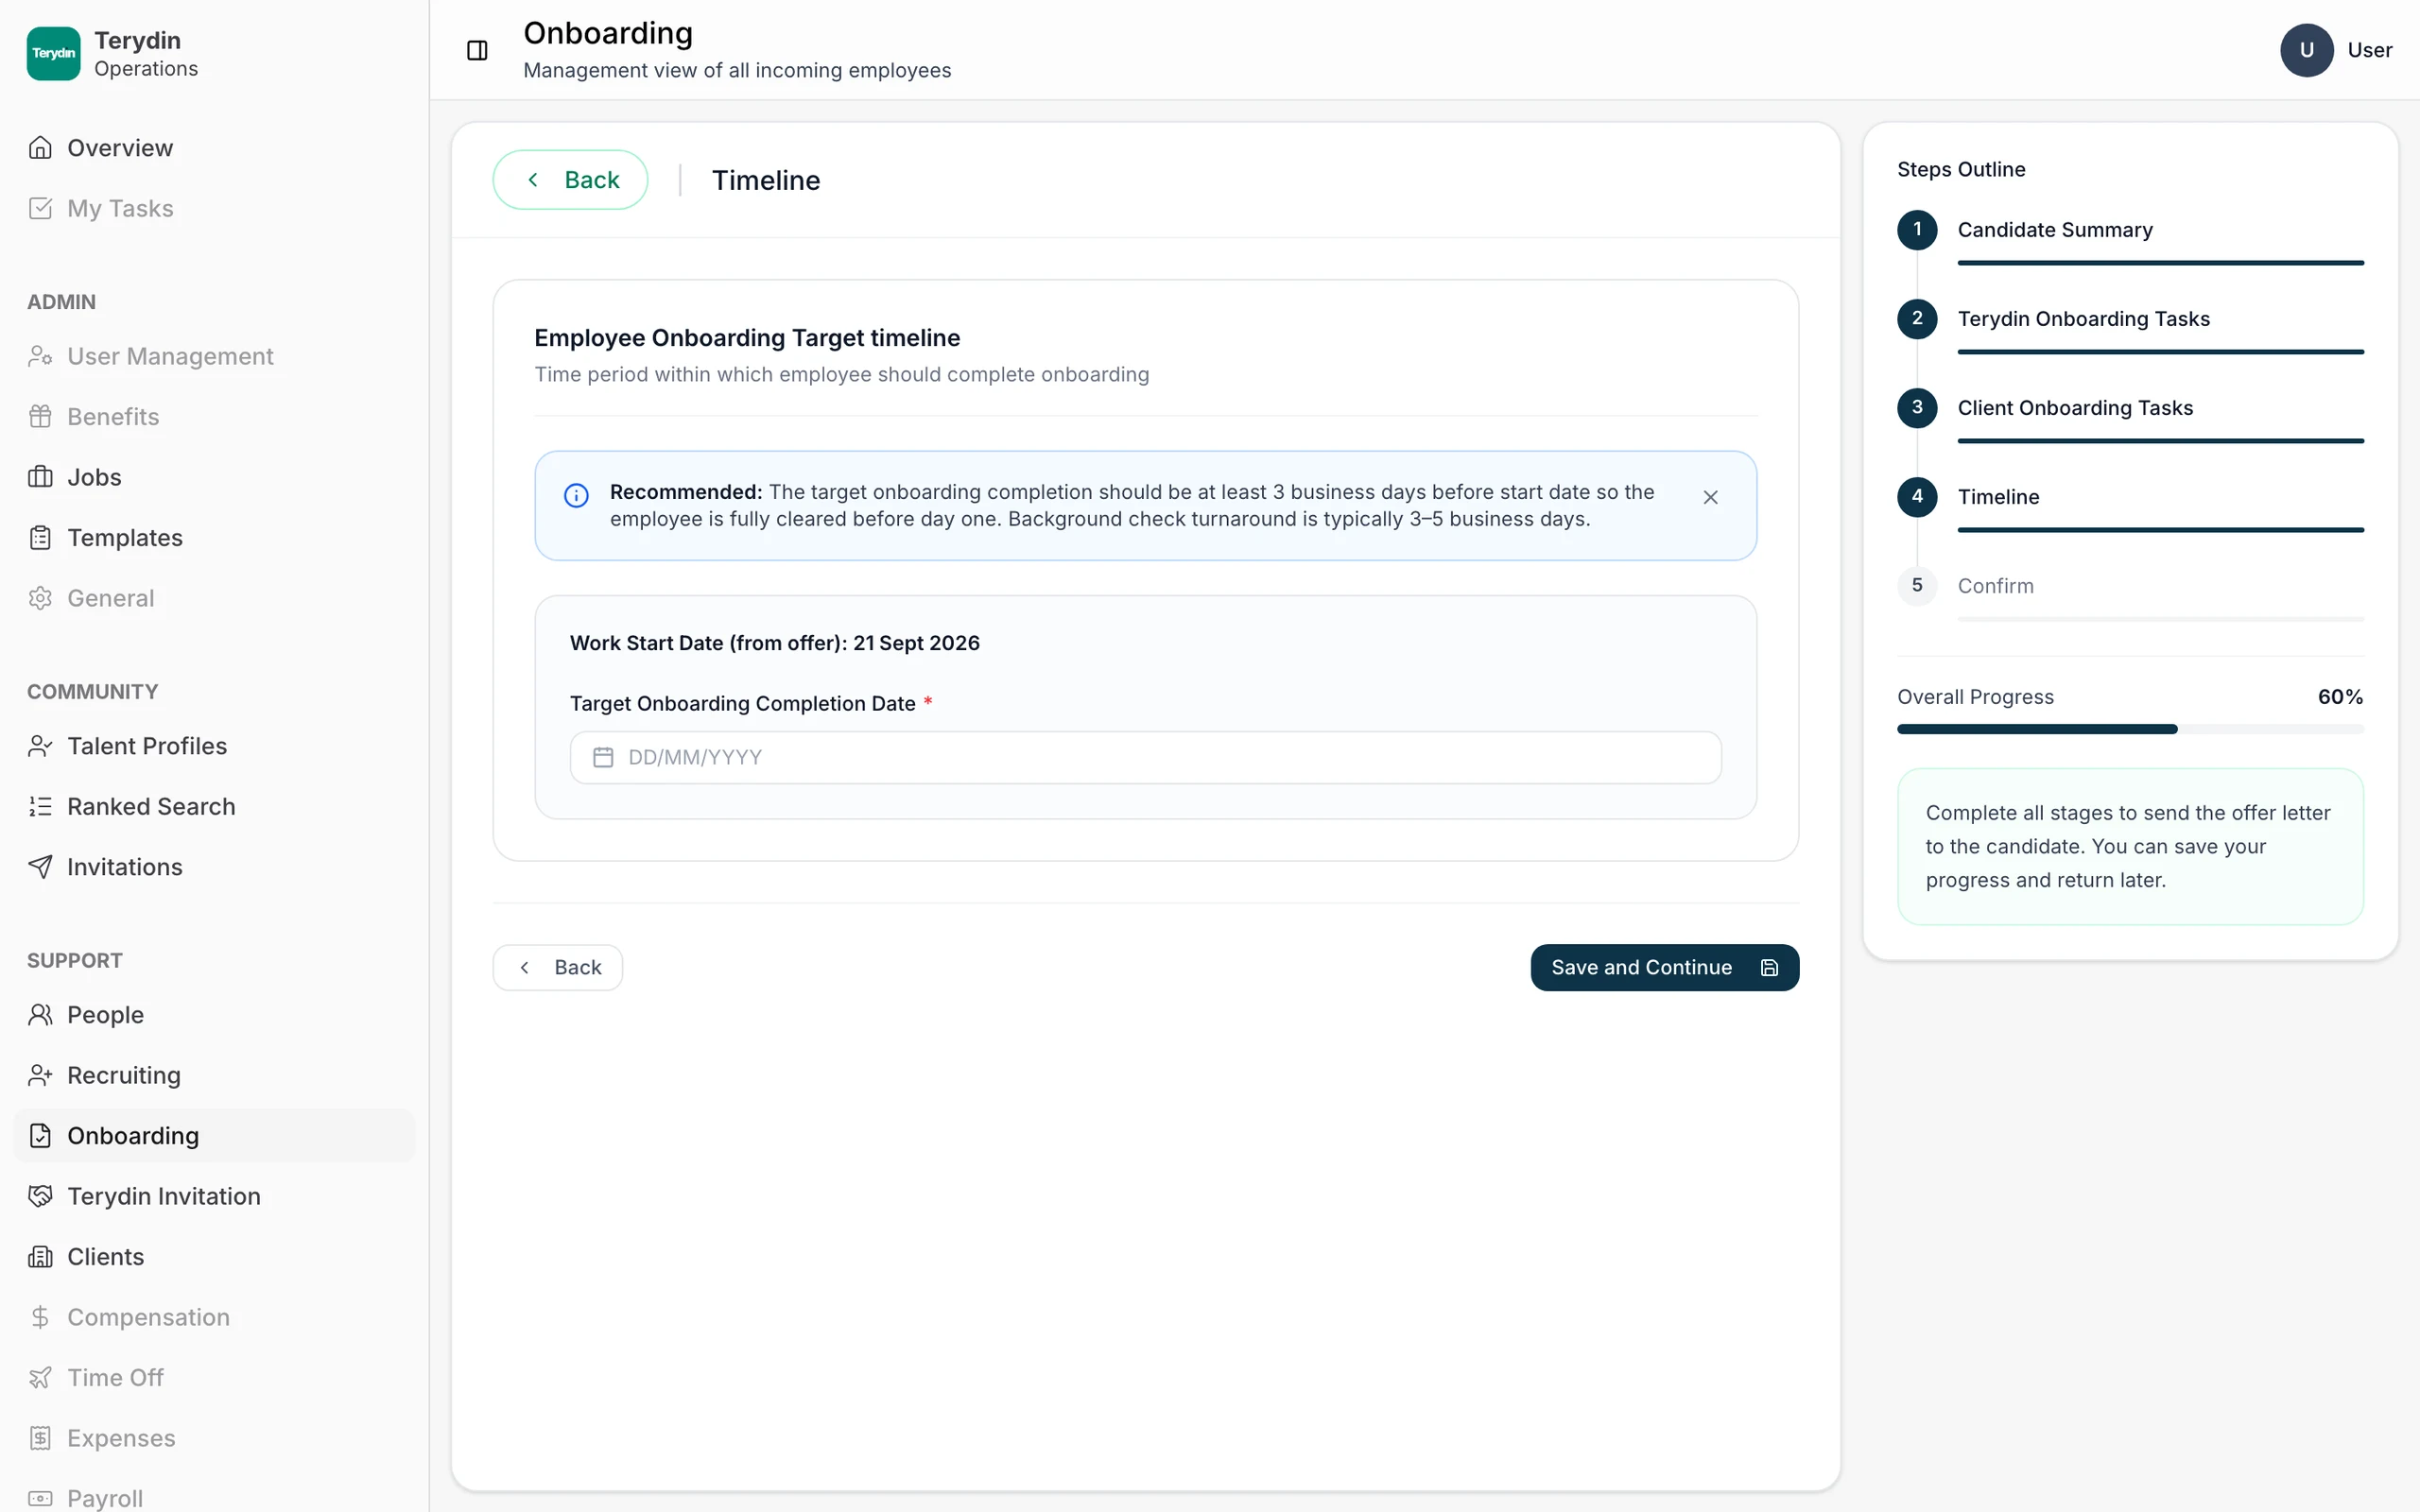
Task: Click "Work Start Date (from offer): 21 Sept 2026"
Action: tap(774, 643)
